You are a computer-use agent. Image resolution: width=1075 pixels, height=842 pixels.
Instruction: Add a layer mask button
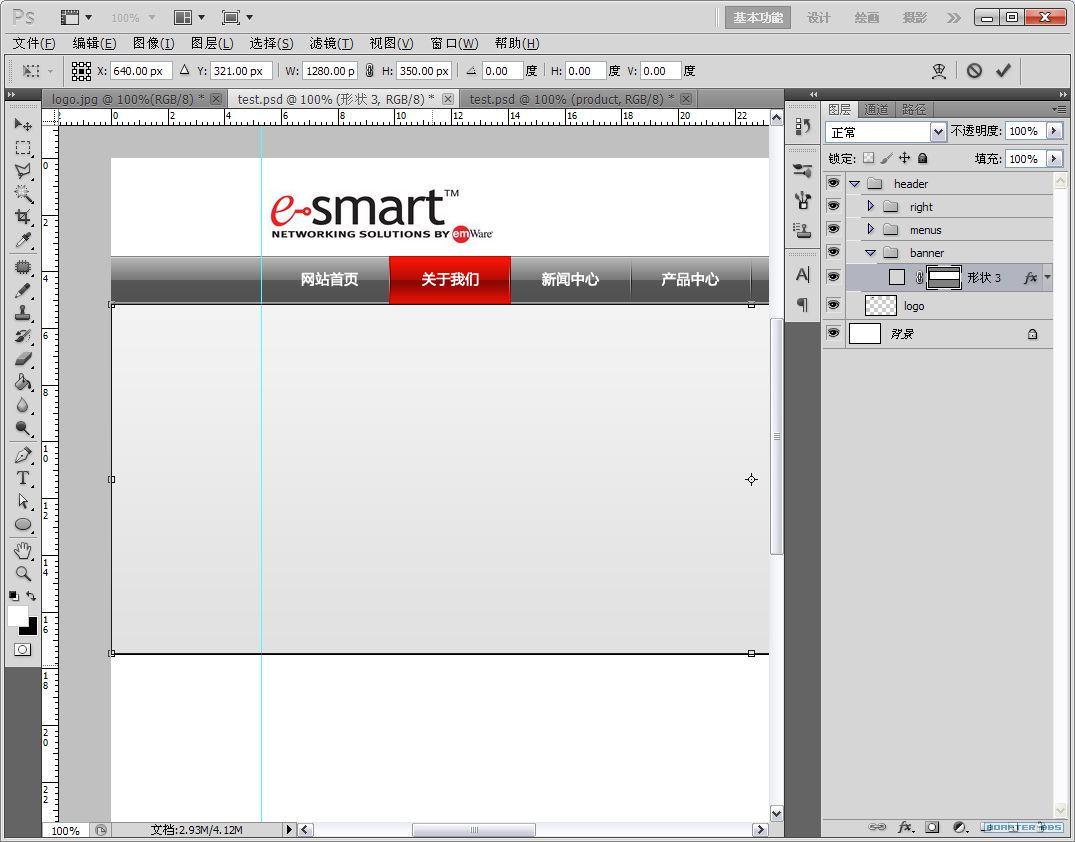pyautogui.click(x=932, y=827)
